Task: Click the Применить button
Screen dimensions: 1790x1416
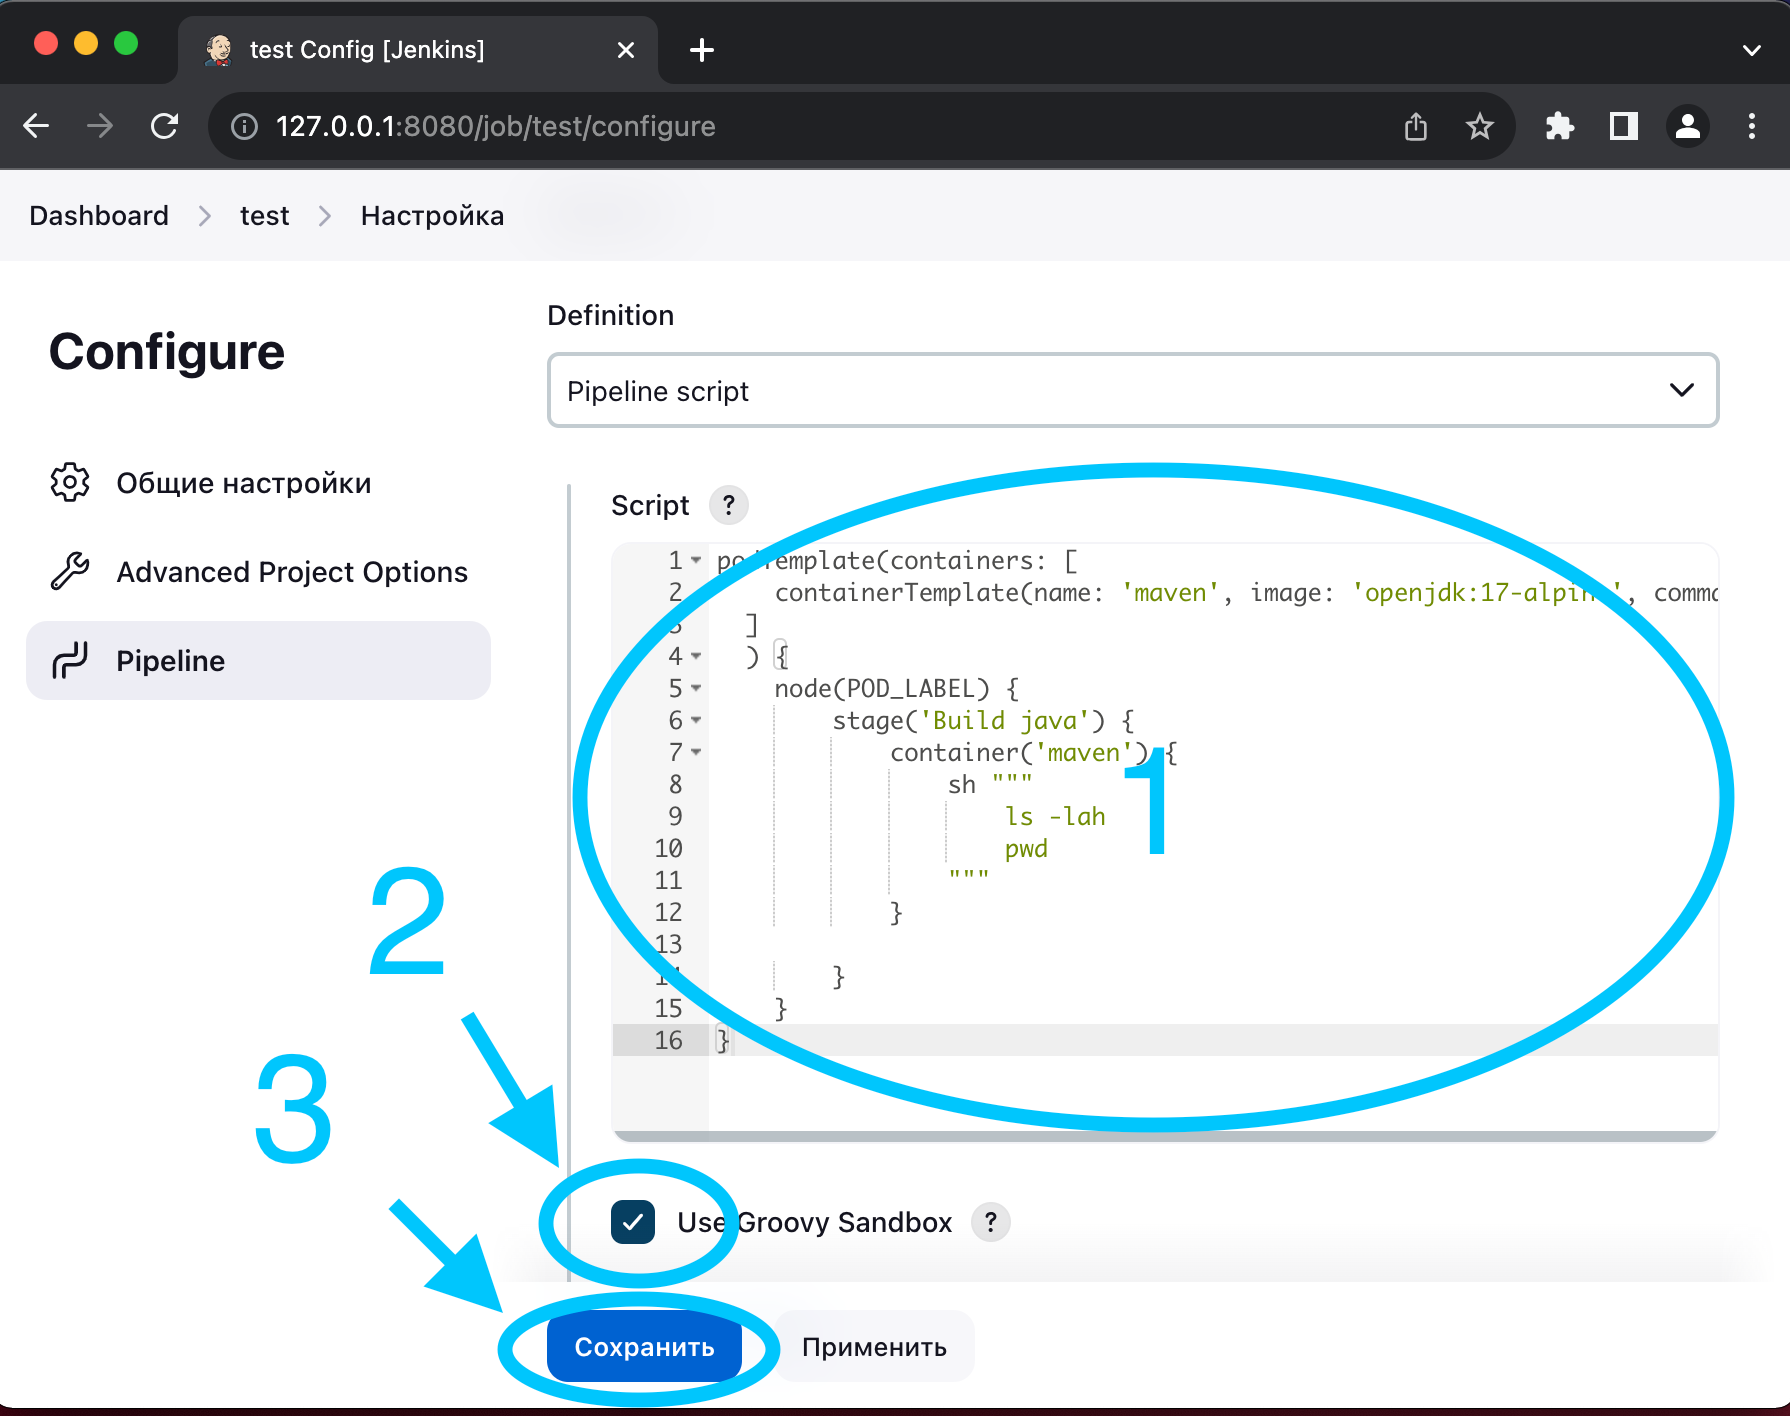Action: click(874, 1347)
